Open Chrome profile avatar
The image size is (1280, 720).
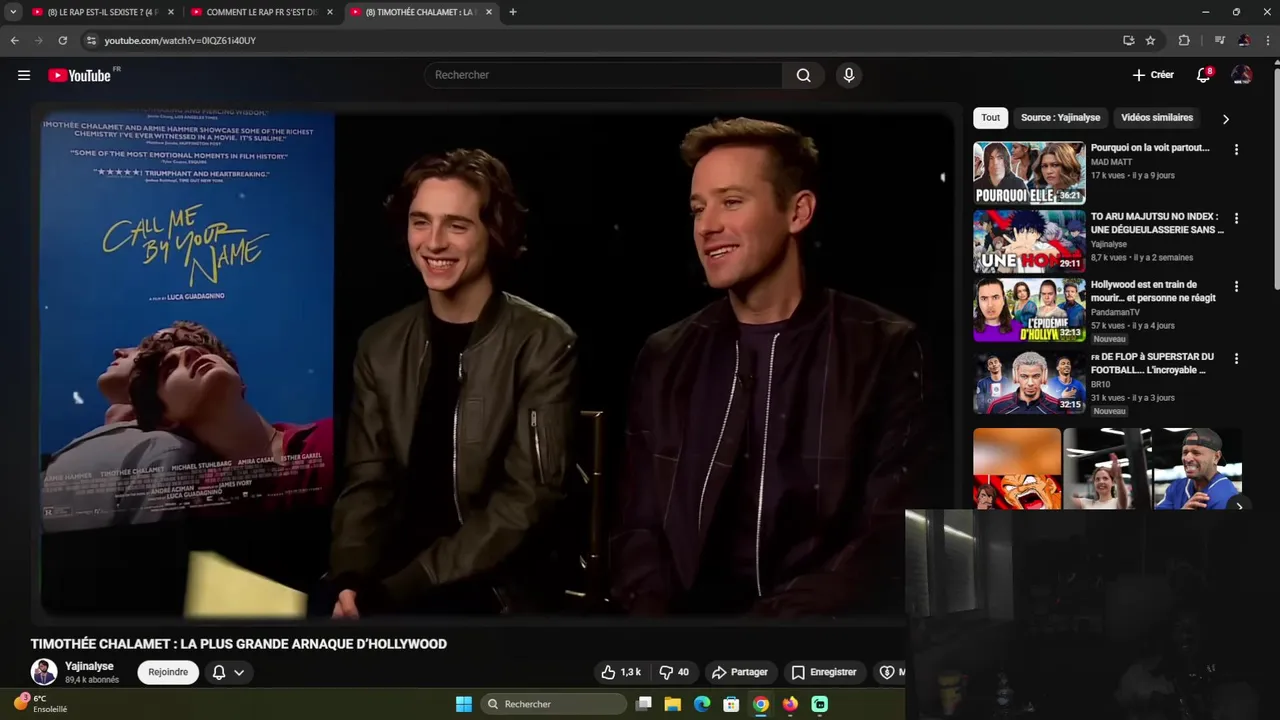click(x=1243, y=40)
